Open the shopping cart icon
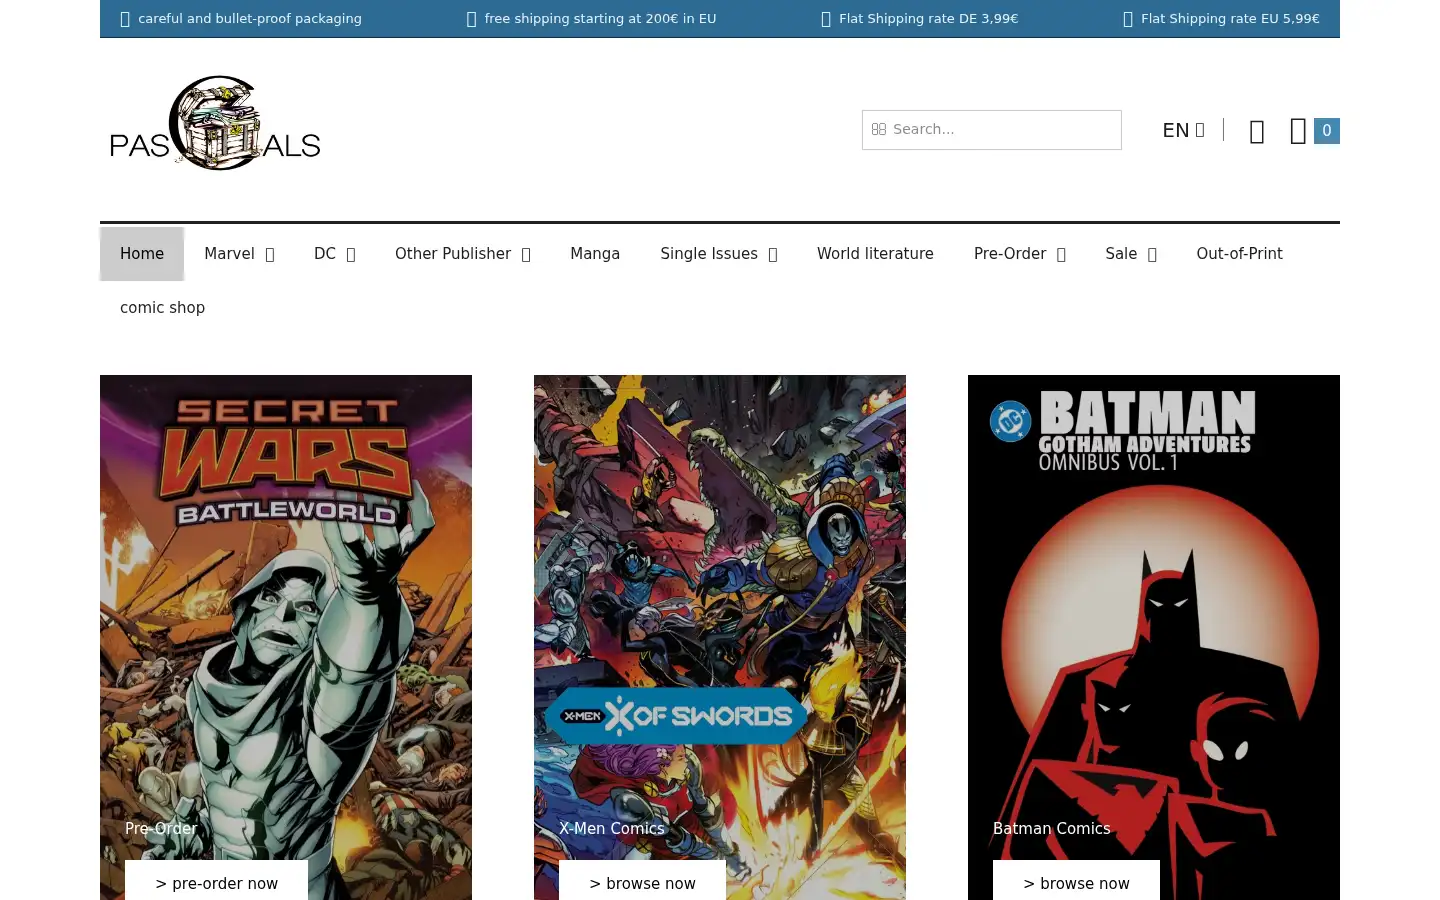The width and height of the screenshot is (1440, 900). click(x=1298, y=131)
